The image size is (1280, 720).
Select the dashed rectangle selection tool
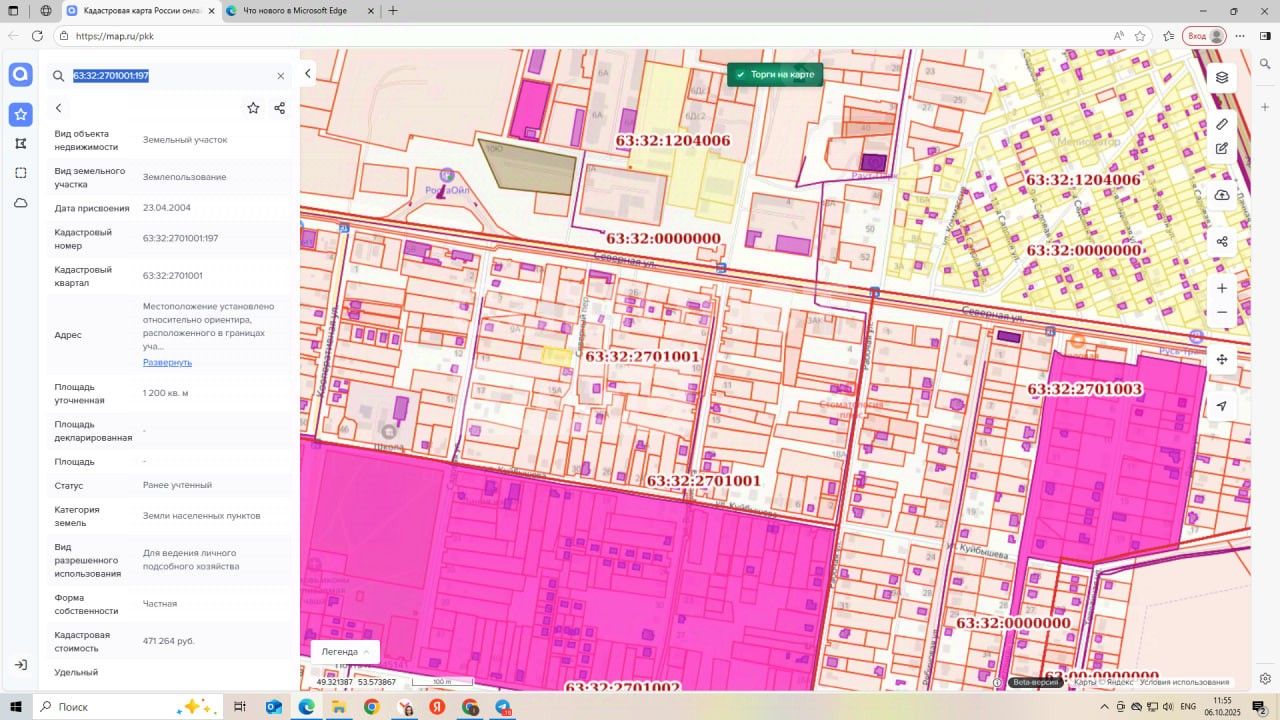tap(21, 173)
